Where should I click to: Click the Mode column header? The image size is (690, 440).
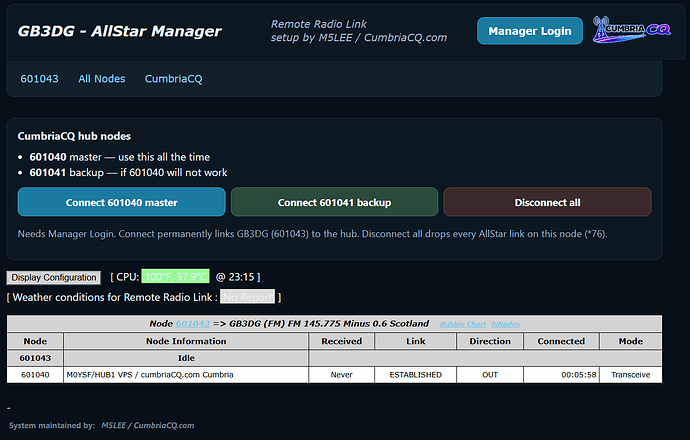pyautogui.click(x=631, y=341)
